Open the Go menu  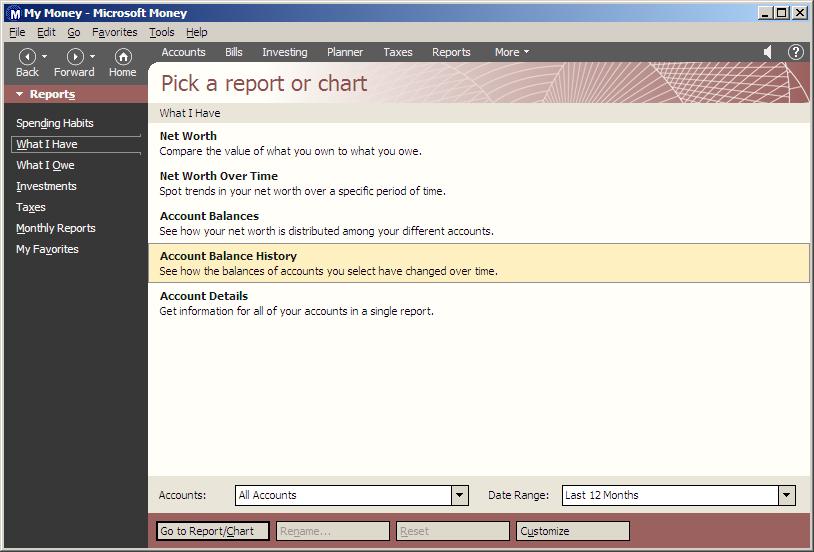point(74,32)
